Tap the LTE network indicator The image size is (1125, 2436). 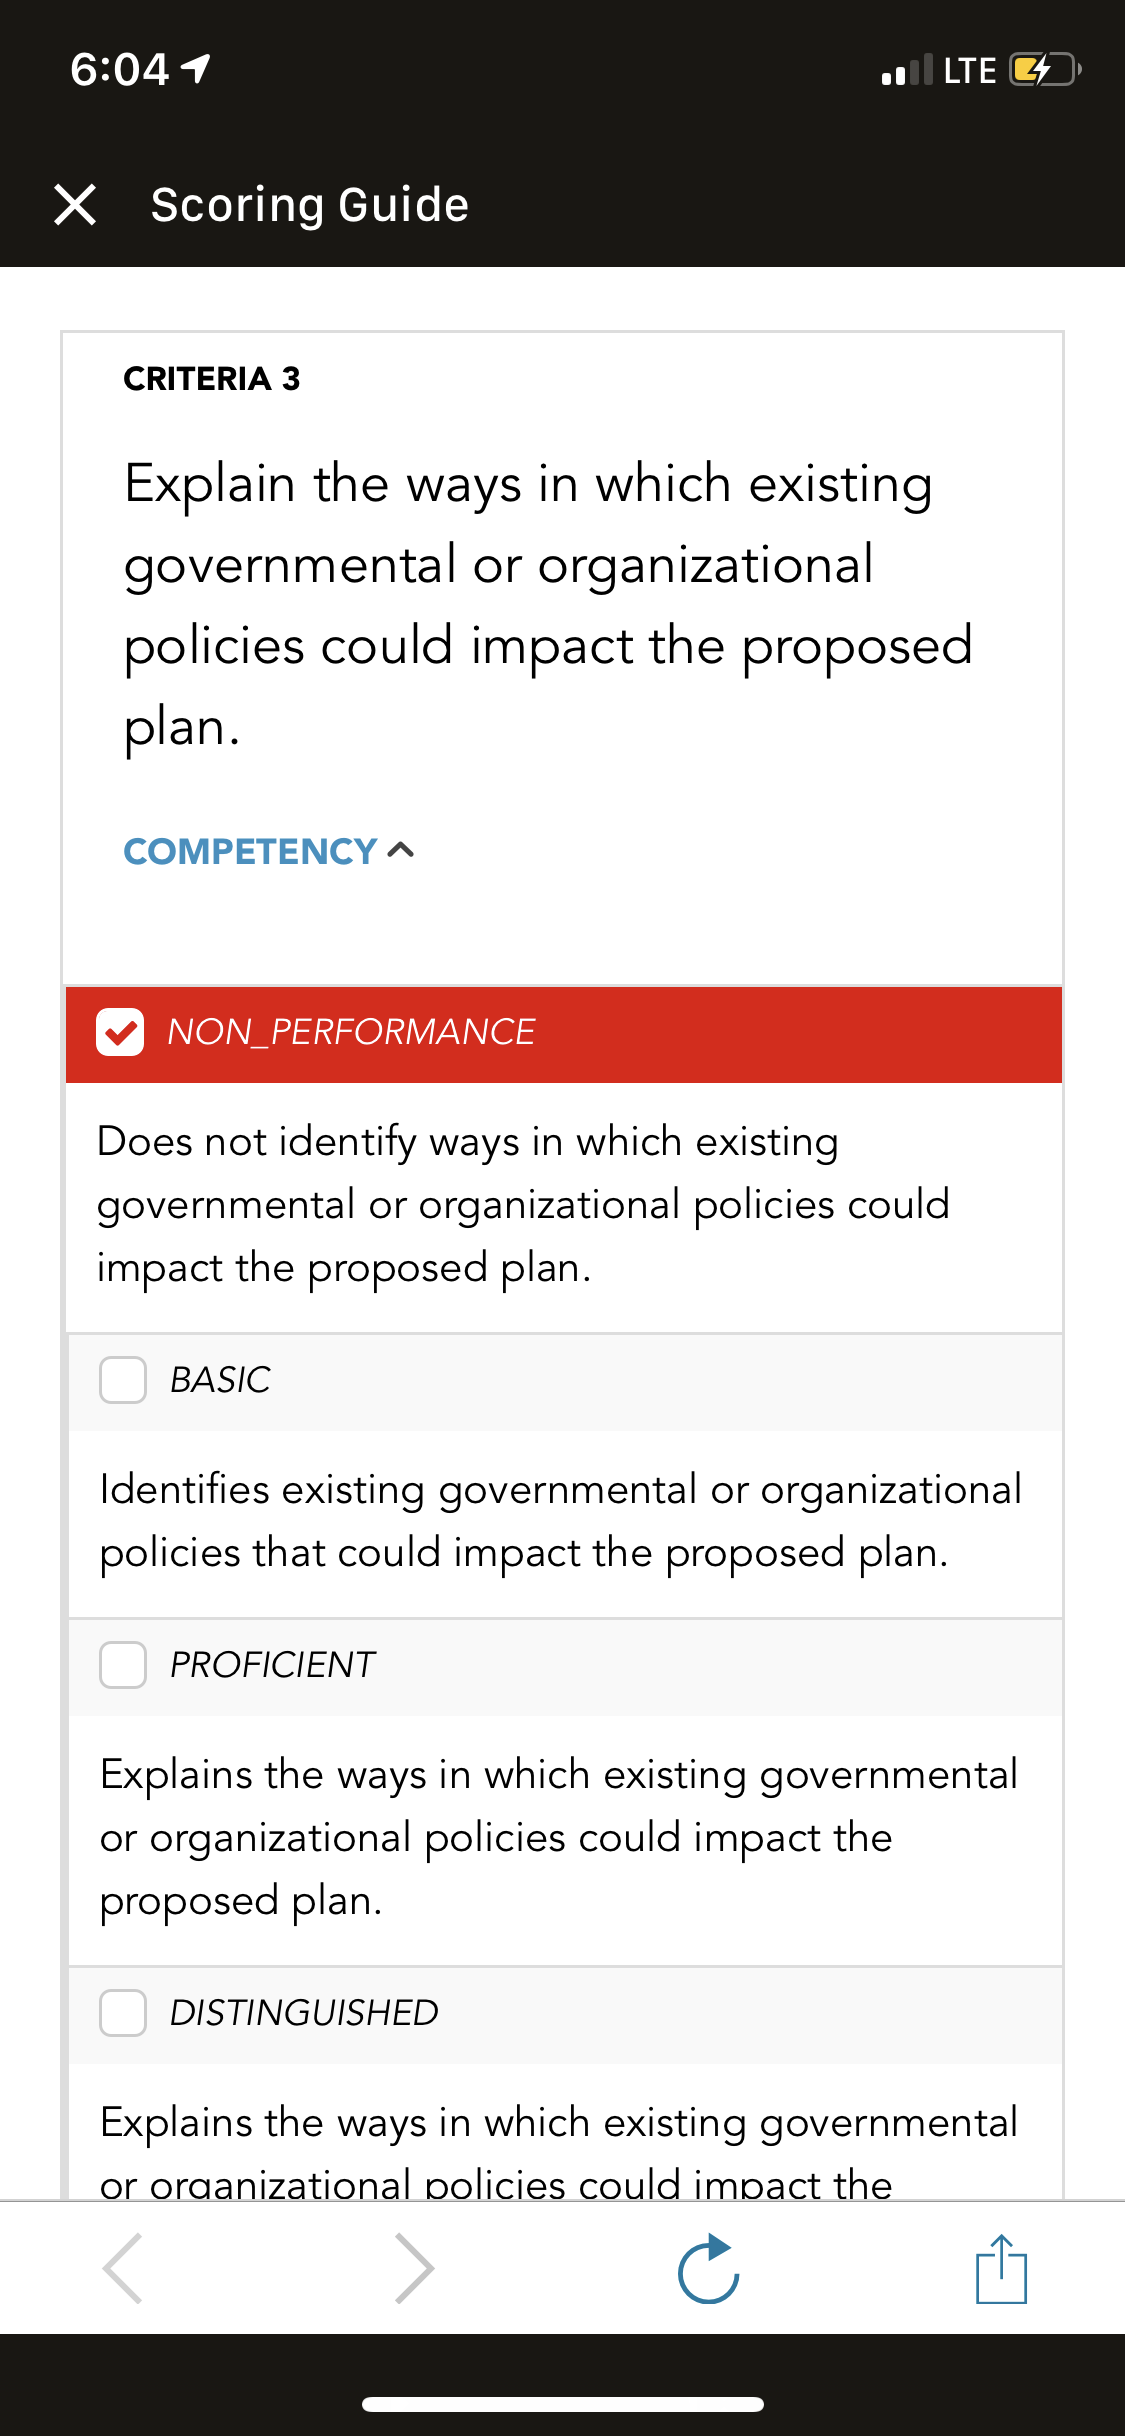pos(970,70)
